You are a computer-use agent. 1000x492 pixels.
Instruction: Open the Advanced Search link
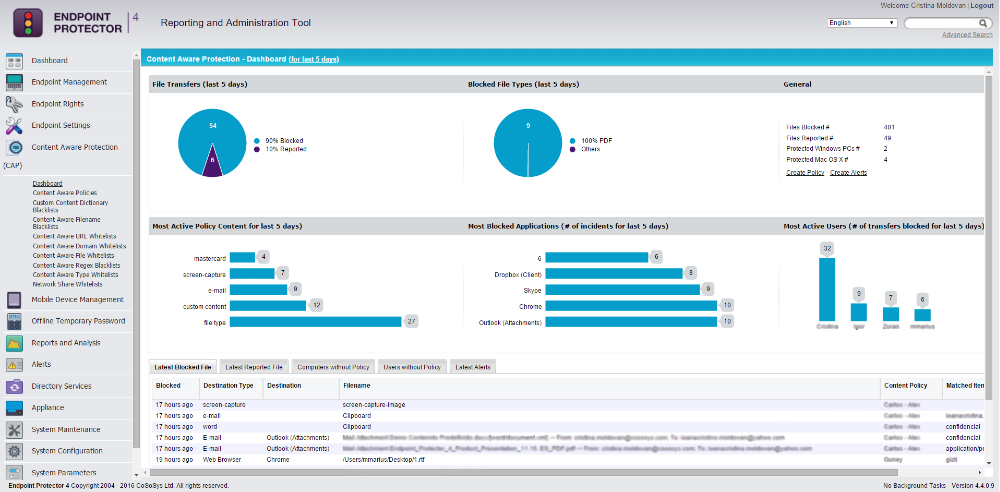[x=967, y=34]
